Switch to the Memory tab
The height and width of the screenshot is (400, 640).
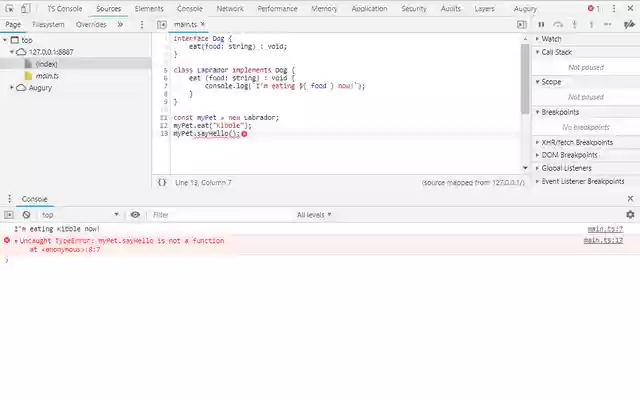tap(324, 8)
